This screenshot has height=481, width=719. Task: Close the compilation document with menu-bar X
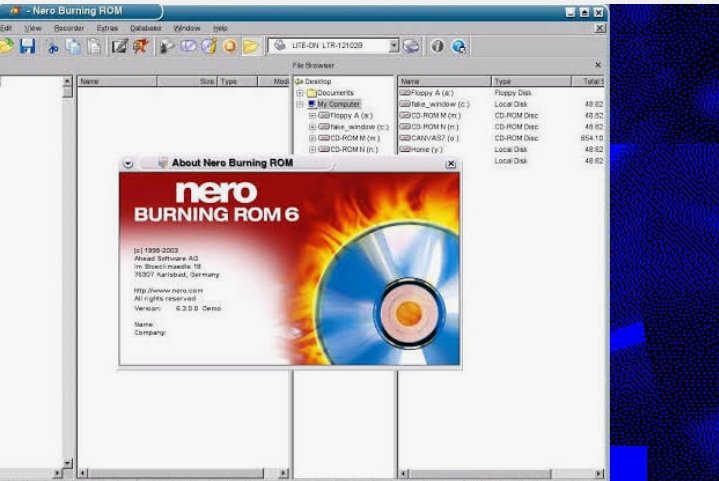pos(599,28)
